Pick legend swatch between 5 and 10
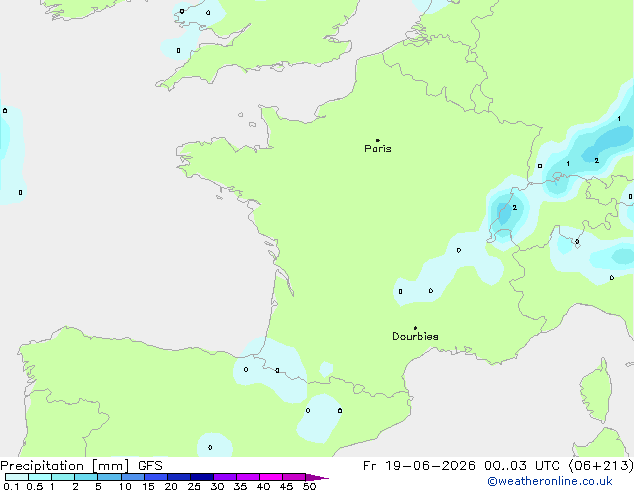The image size is (634, 490). pyautogui.click(x=109, y=477)
